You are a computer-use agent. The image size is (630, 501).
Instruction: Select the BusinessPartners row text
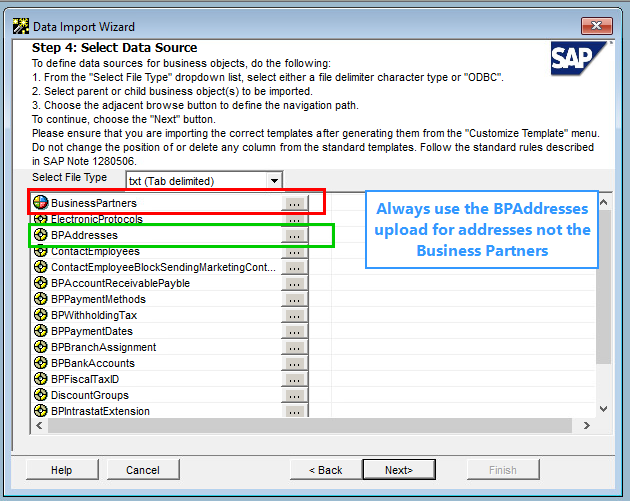[94, 203]
